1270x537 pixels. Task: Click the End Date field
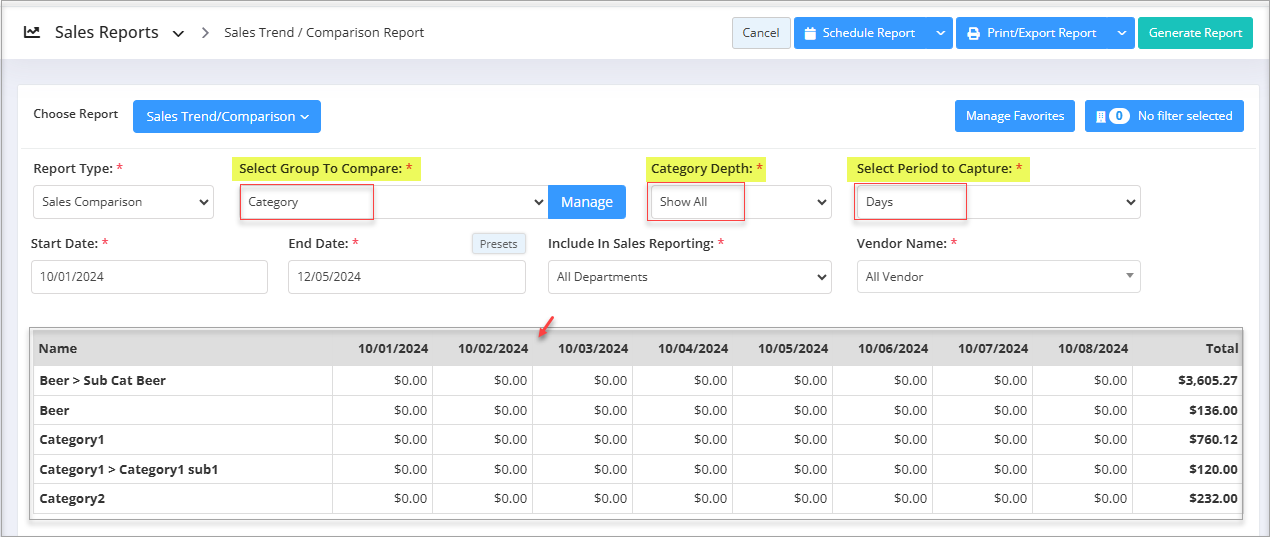coord(407,277)
